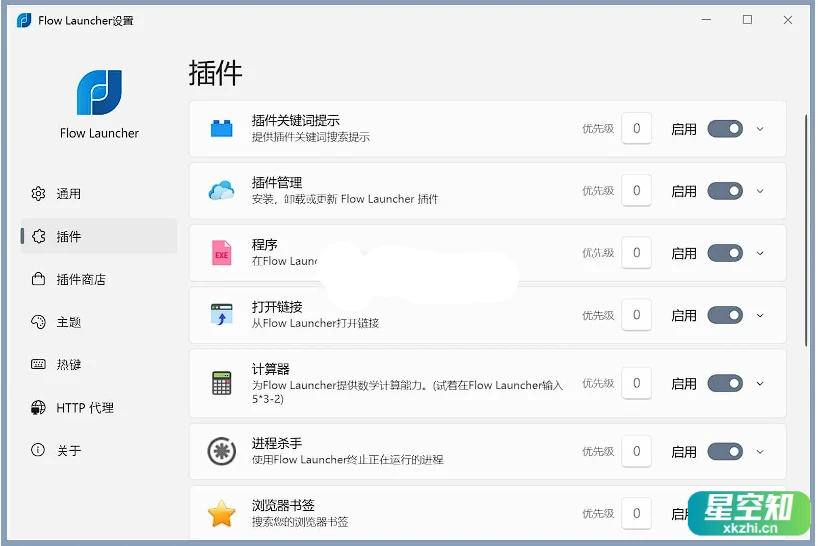Screen dimensions: 818x546
Task: Click the link window icon of 打开链接
Action: point(221,315)
